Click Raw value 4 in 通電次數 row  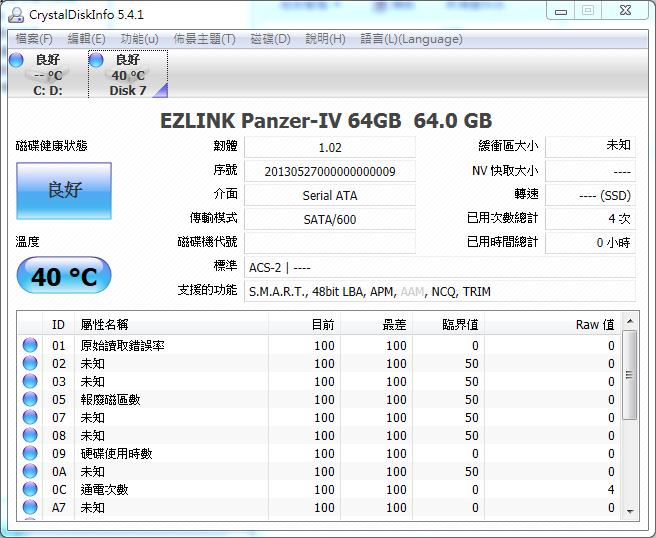pos(611,489)
